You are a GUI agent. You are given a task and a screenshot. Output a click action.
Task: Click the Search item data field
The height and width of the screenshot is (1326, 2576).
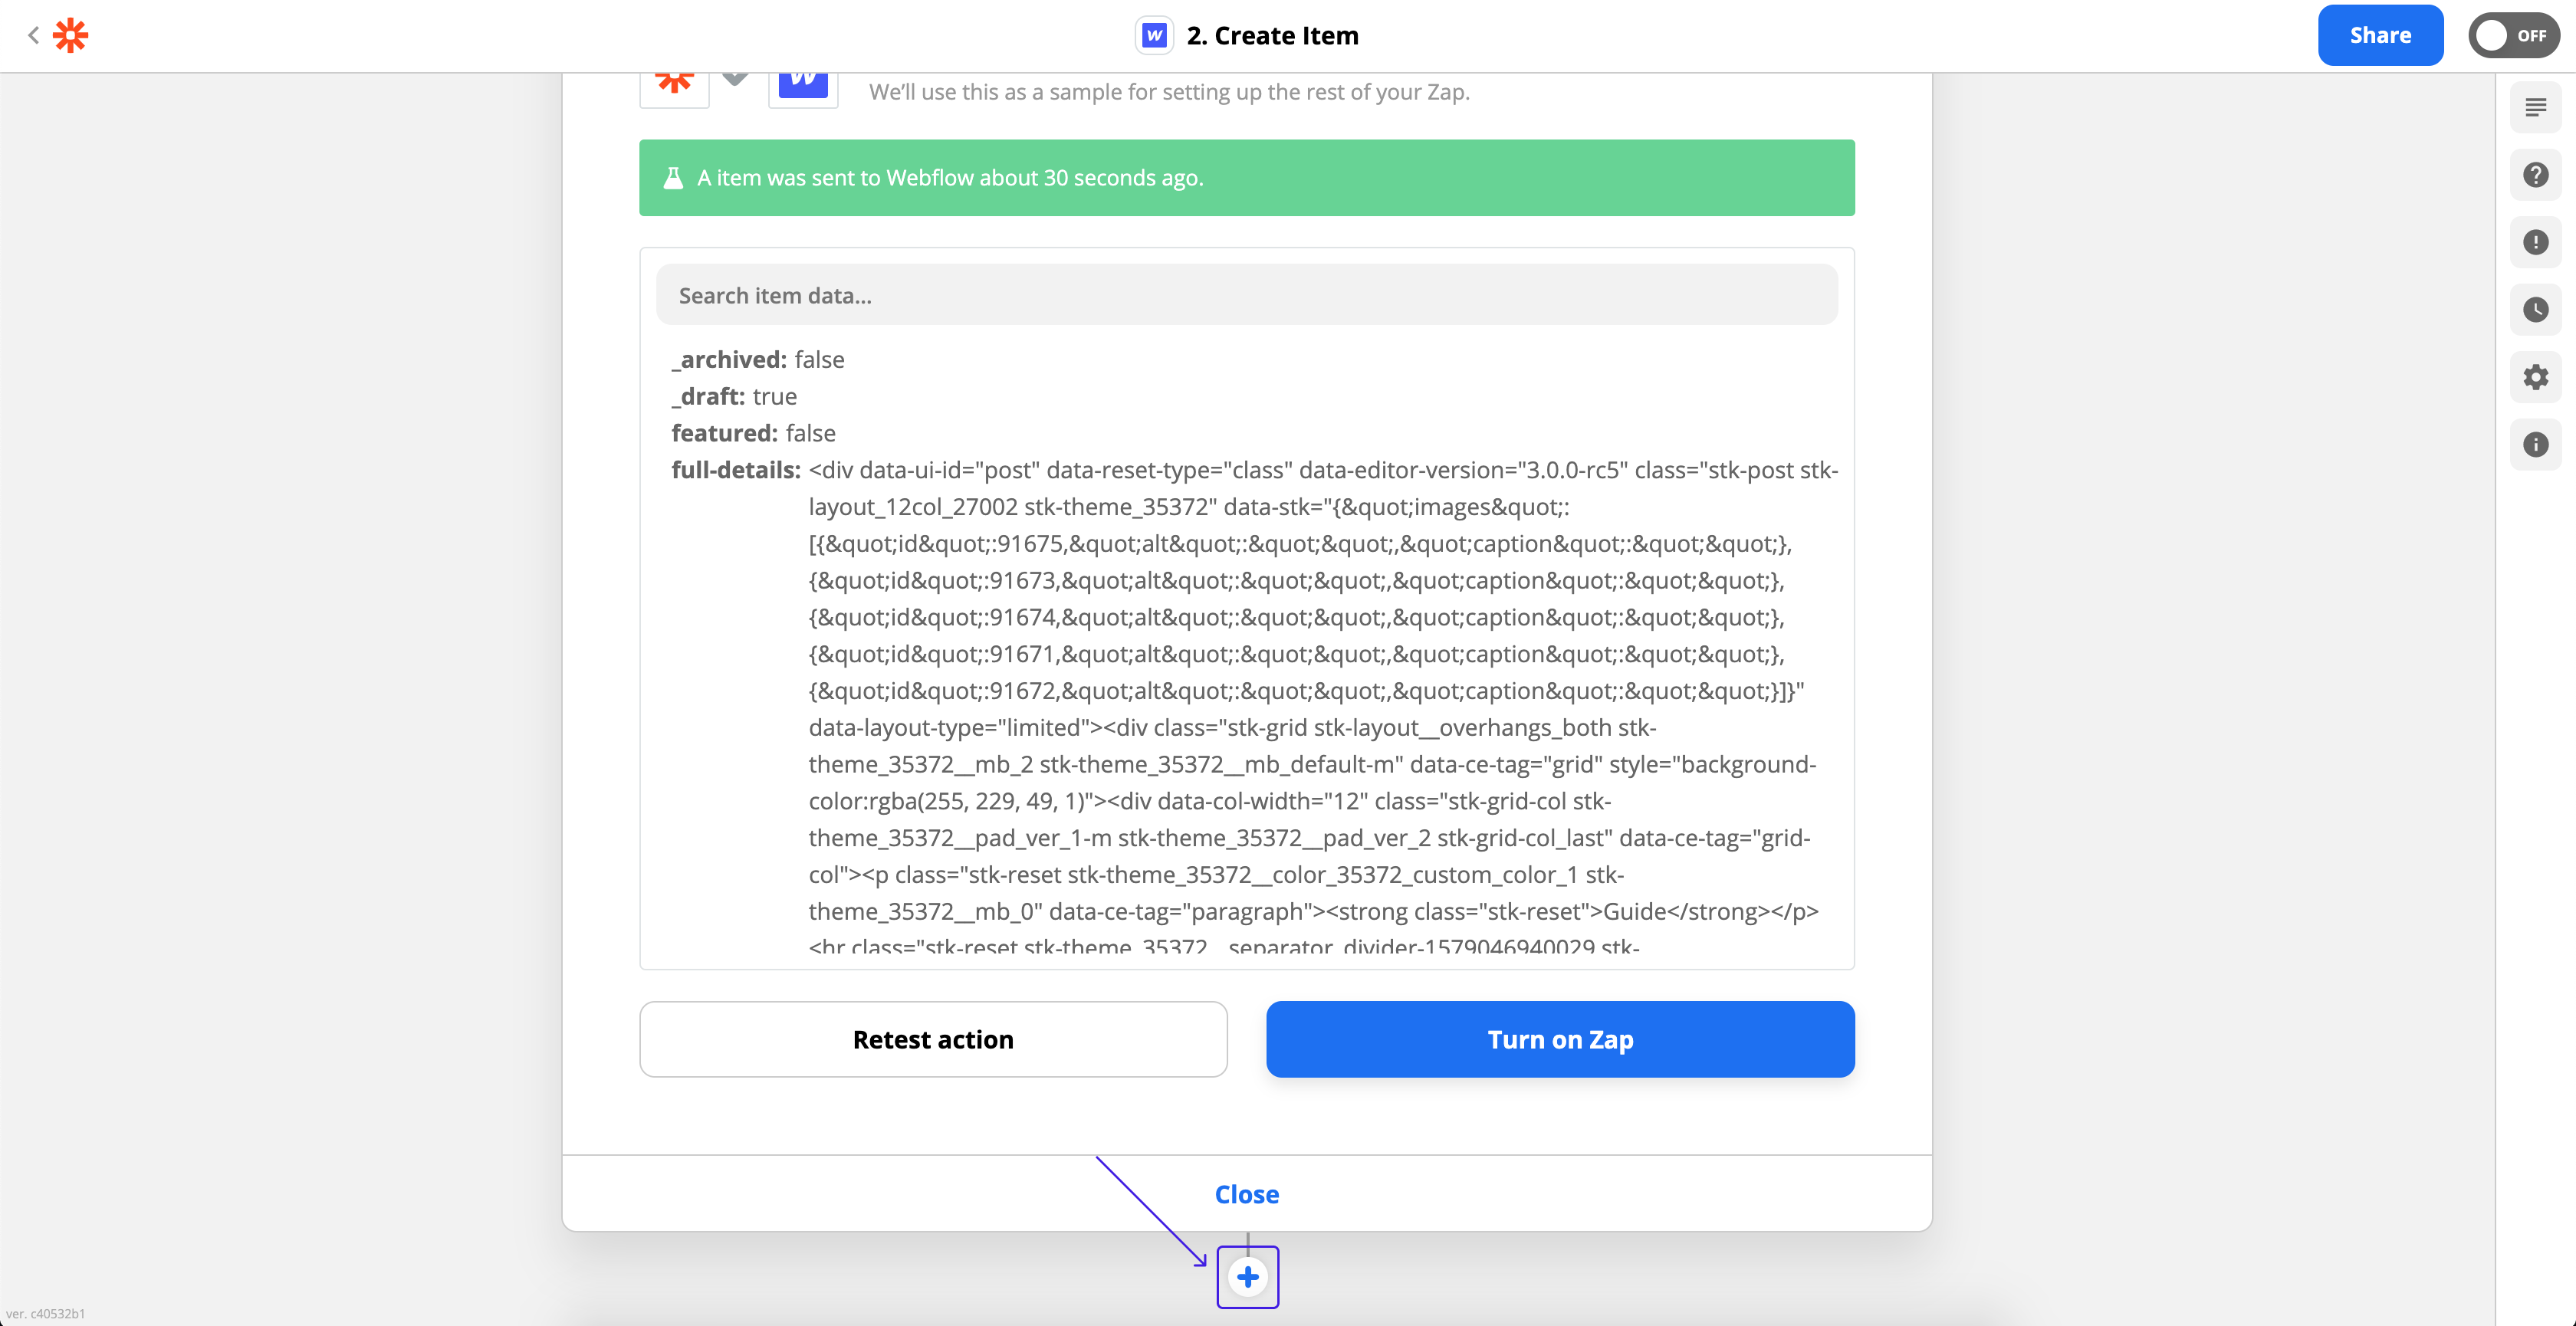(x=1246, y=294)
